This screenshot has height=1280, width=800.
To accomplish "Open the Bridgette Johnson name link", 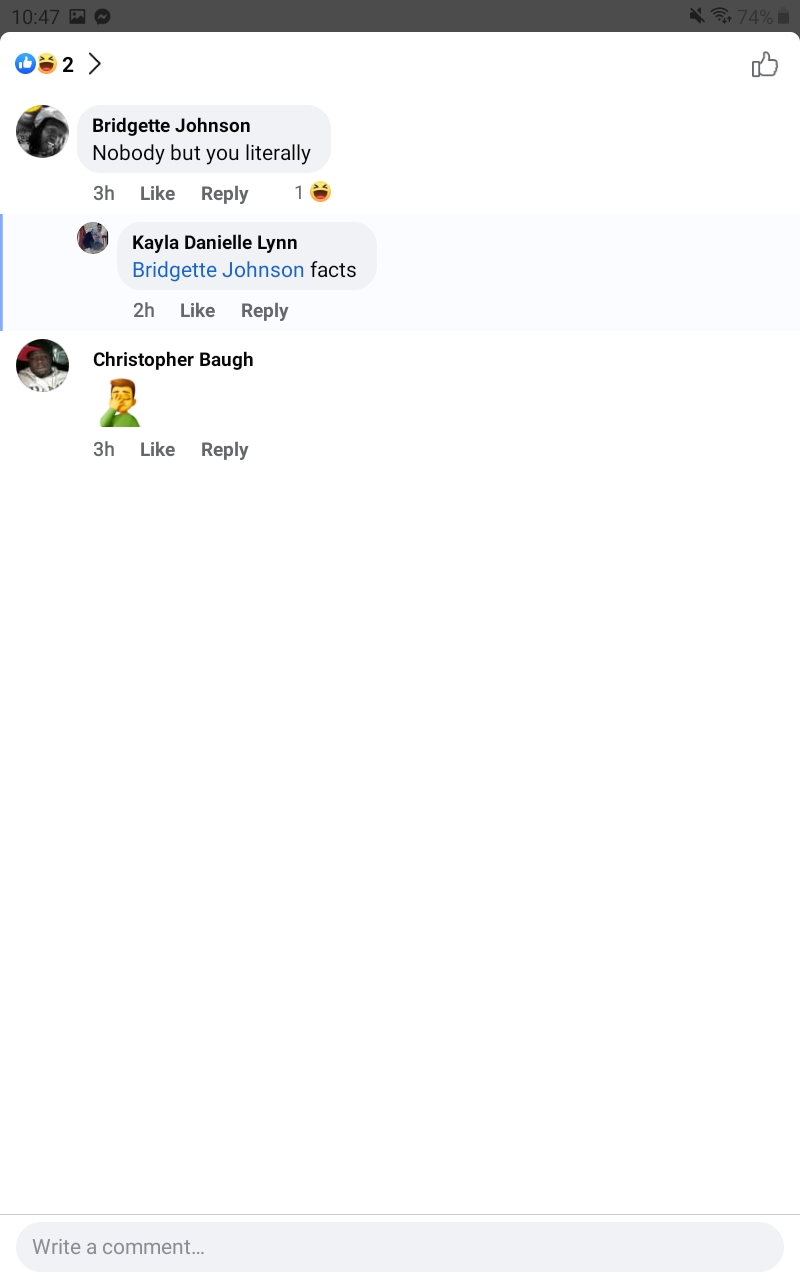I will click(171, 125).
